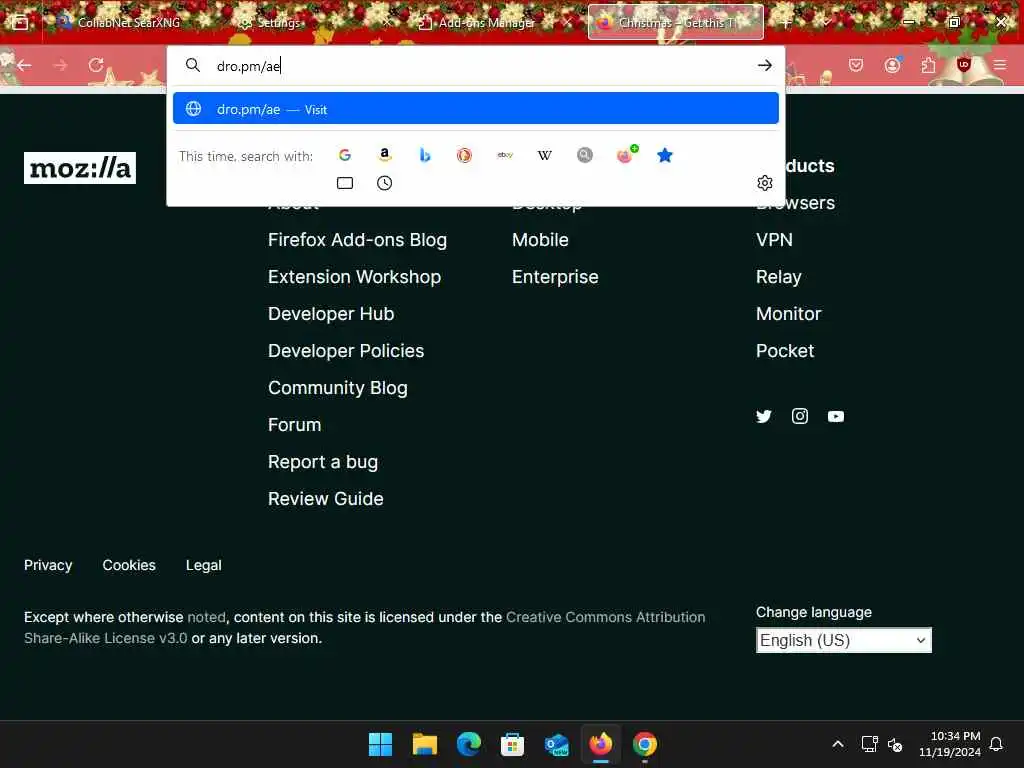Search this time with Amazon
The height and width of the screenshot is (768, 1024).
pyautogui.click(x=385, y=155)
